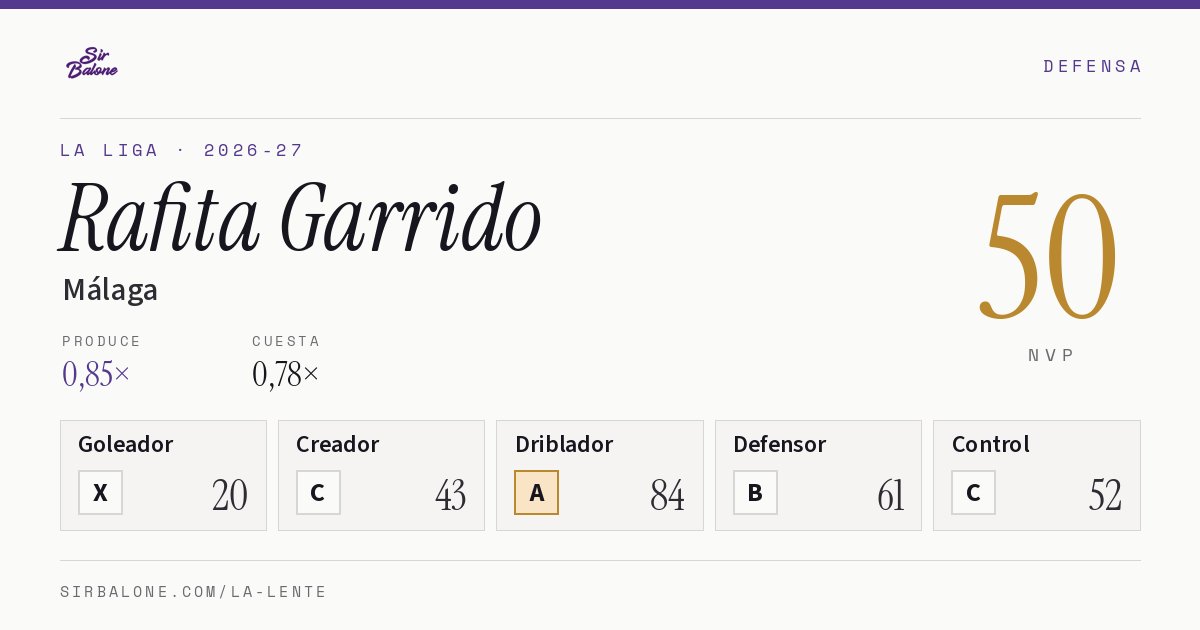Open the sirbalone.com/la-lente link
The width and height of the screenshot is (1200, 630).
click(x=193, y=592)
